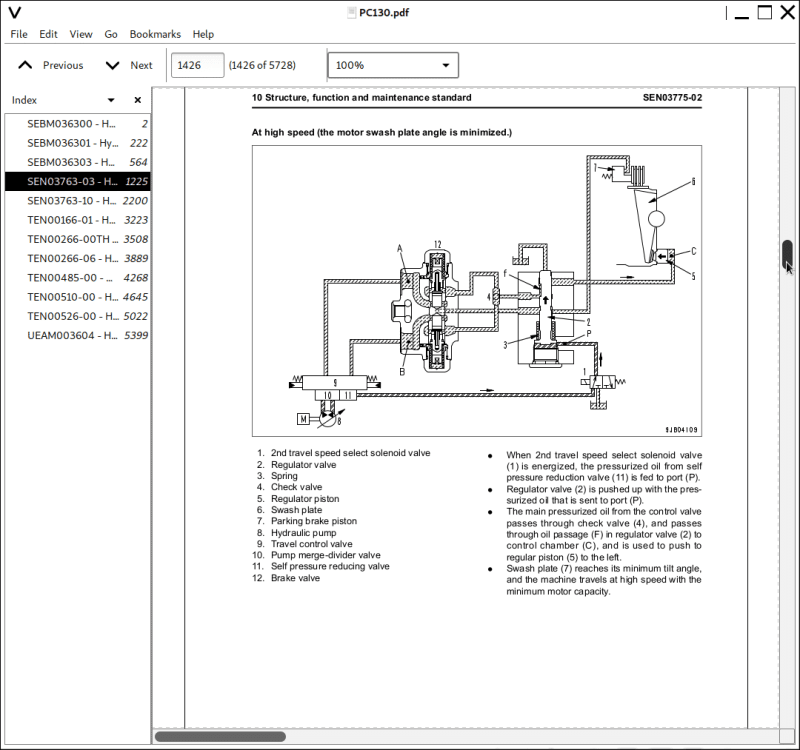The height and width of the screenshot is (750, 800).
Task: Select the Next page chevron icon
Action: coord(112,64)
